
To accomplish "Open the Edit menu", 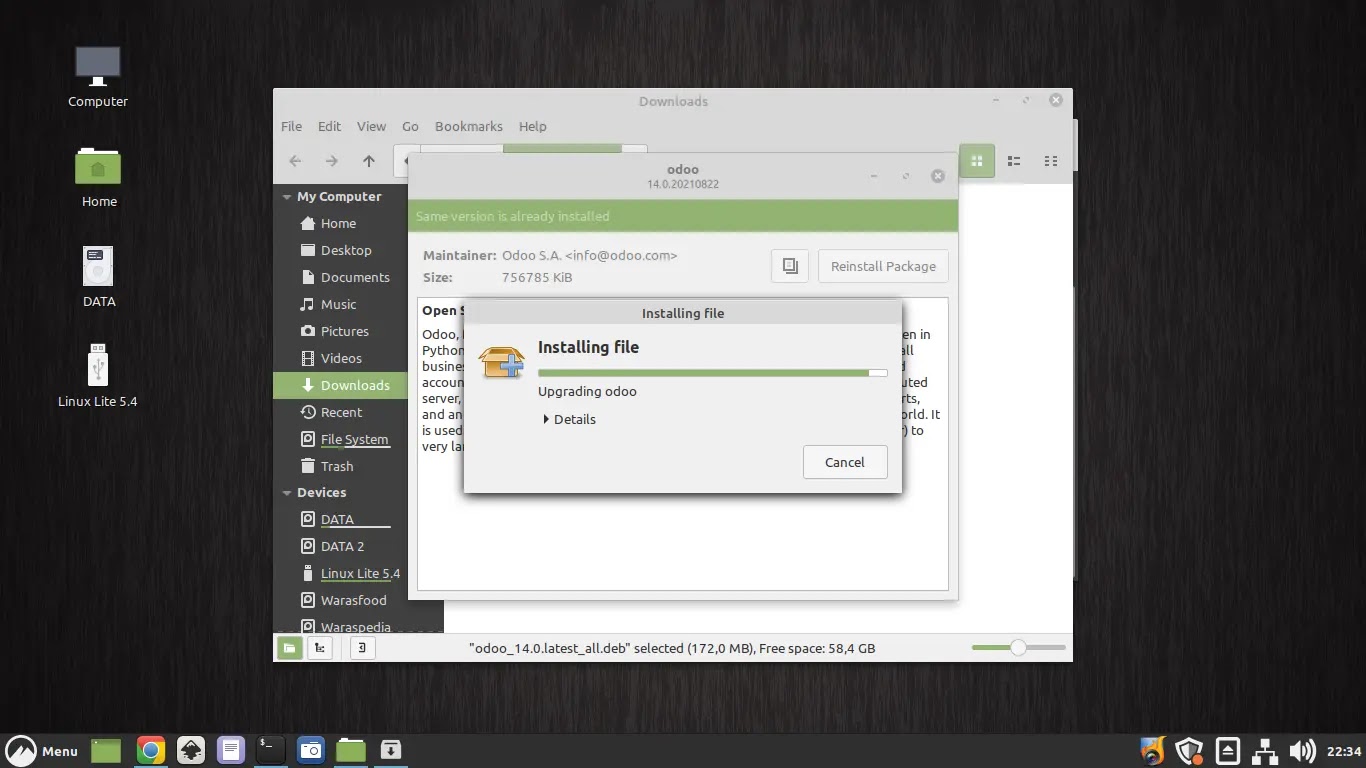I will pyautogui.click(x=329, y=126).
